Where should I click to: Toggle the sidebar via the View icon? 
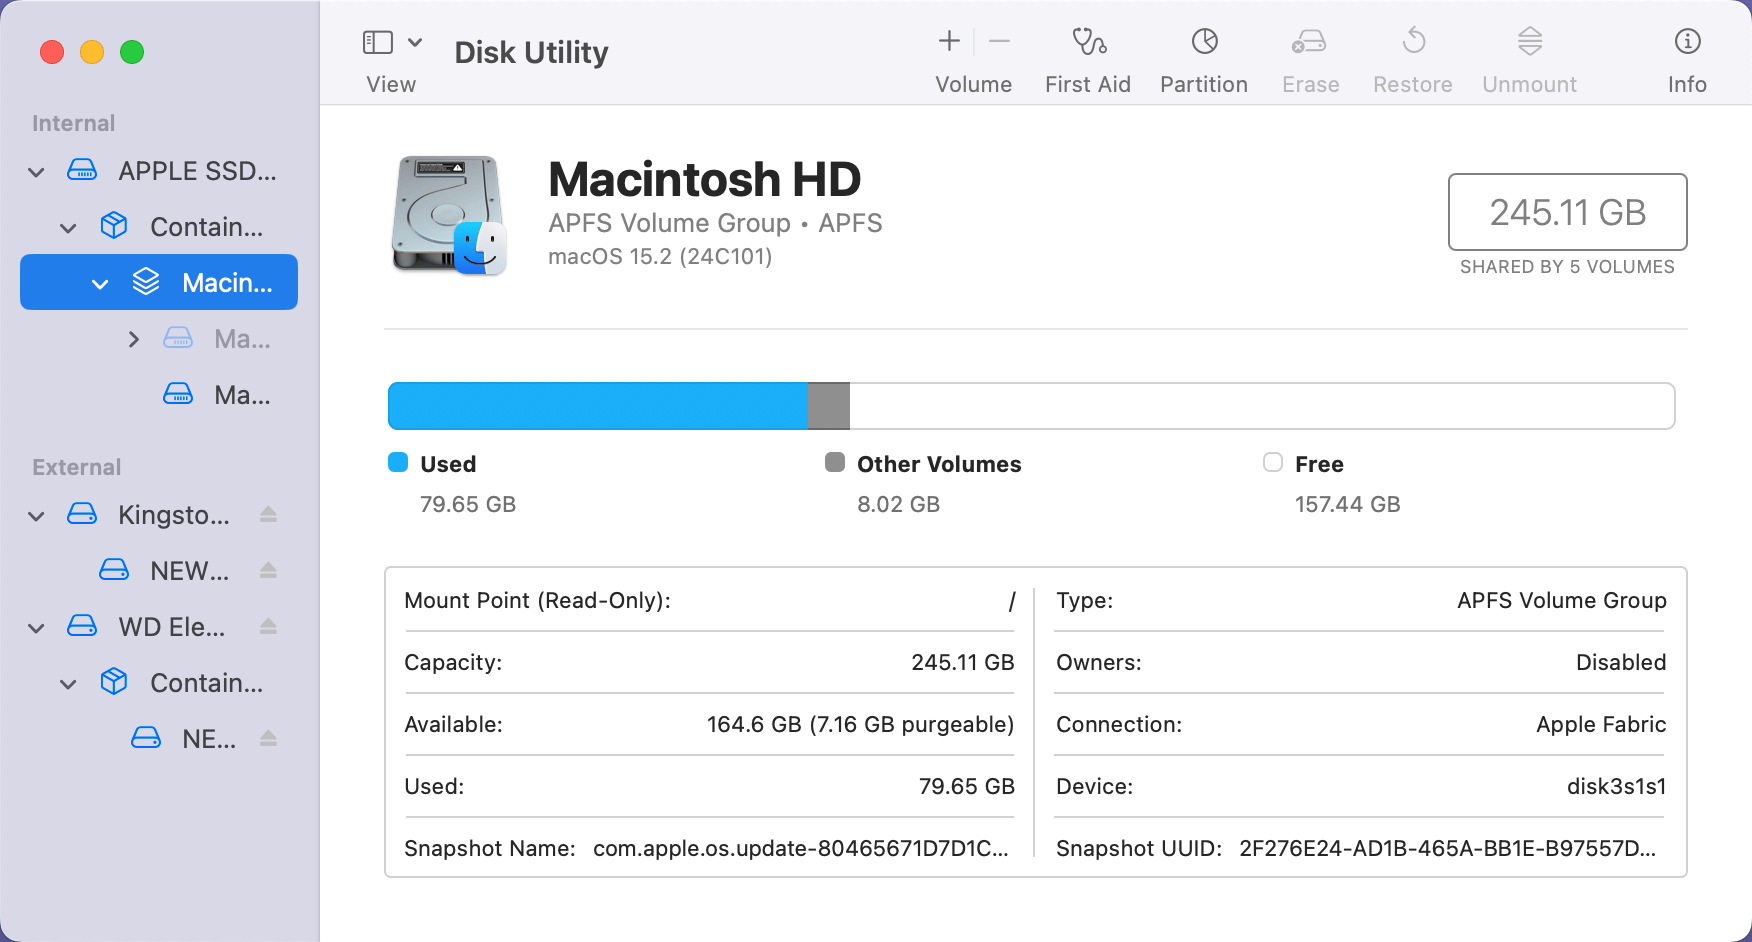[375, 41]
